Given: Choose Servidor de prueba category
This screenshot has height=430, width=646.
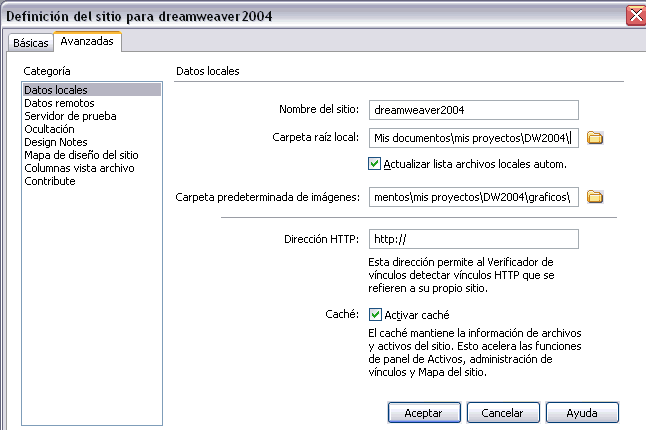Looking at the screenshot, I should [70, 116].
